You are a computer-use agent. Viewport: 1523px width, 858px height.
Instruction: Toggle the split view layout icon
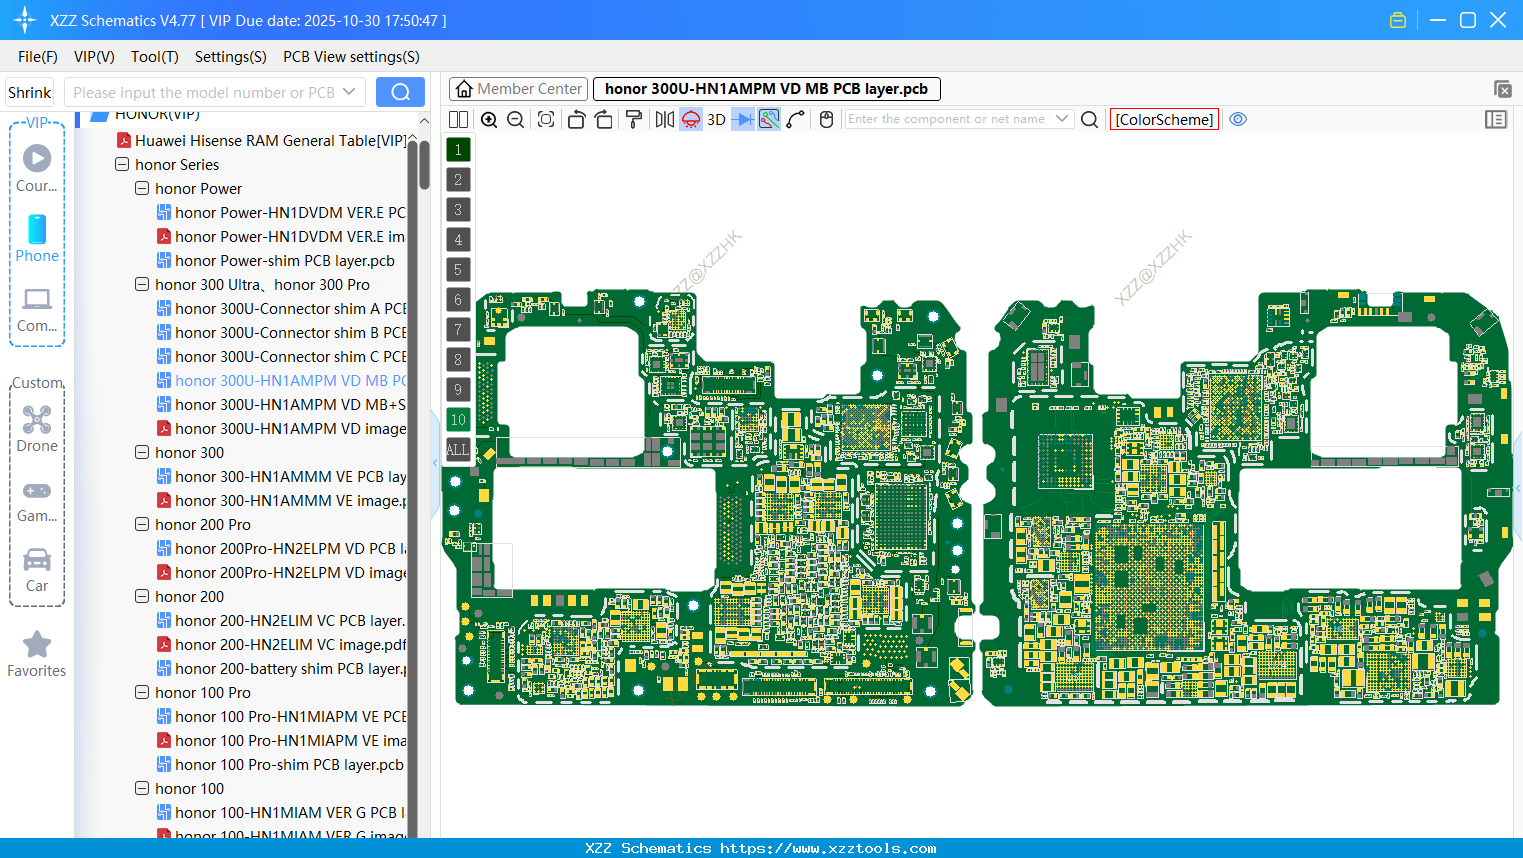tap(458, 120)
